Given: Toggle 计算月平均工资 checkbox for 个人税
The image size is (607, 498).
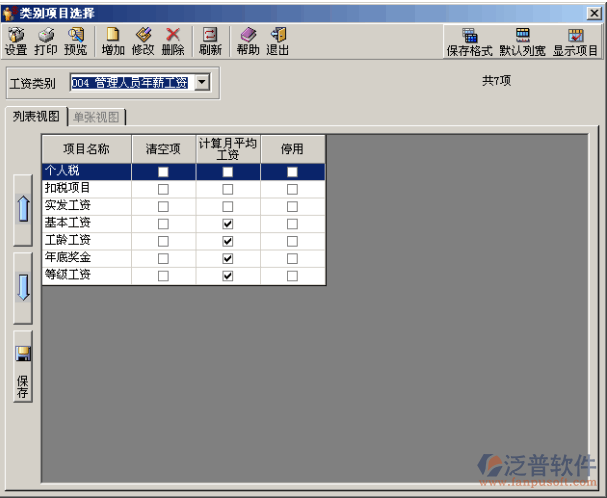Looking at the screenshot, I should (x=228, y=172).
